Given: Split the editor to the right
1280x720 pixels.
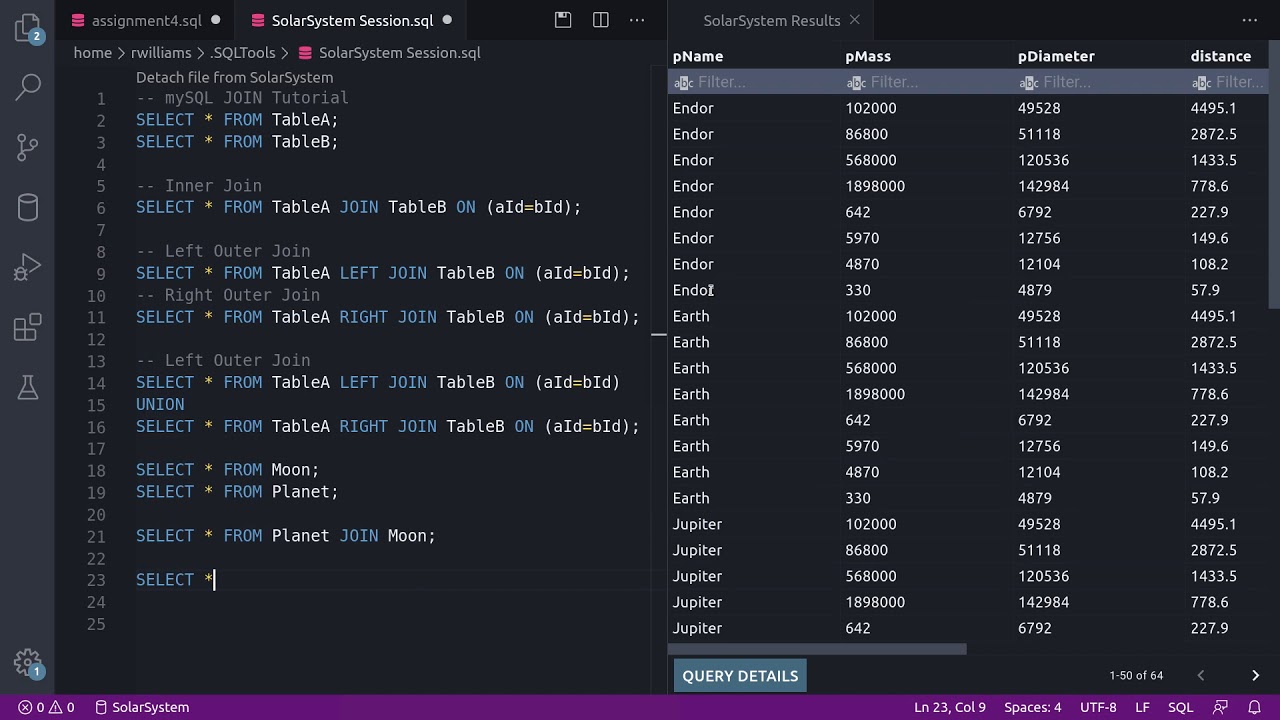Looking at the screenshot, I should coord(601,20).
